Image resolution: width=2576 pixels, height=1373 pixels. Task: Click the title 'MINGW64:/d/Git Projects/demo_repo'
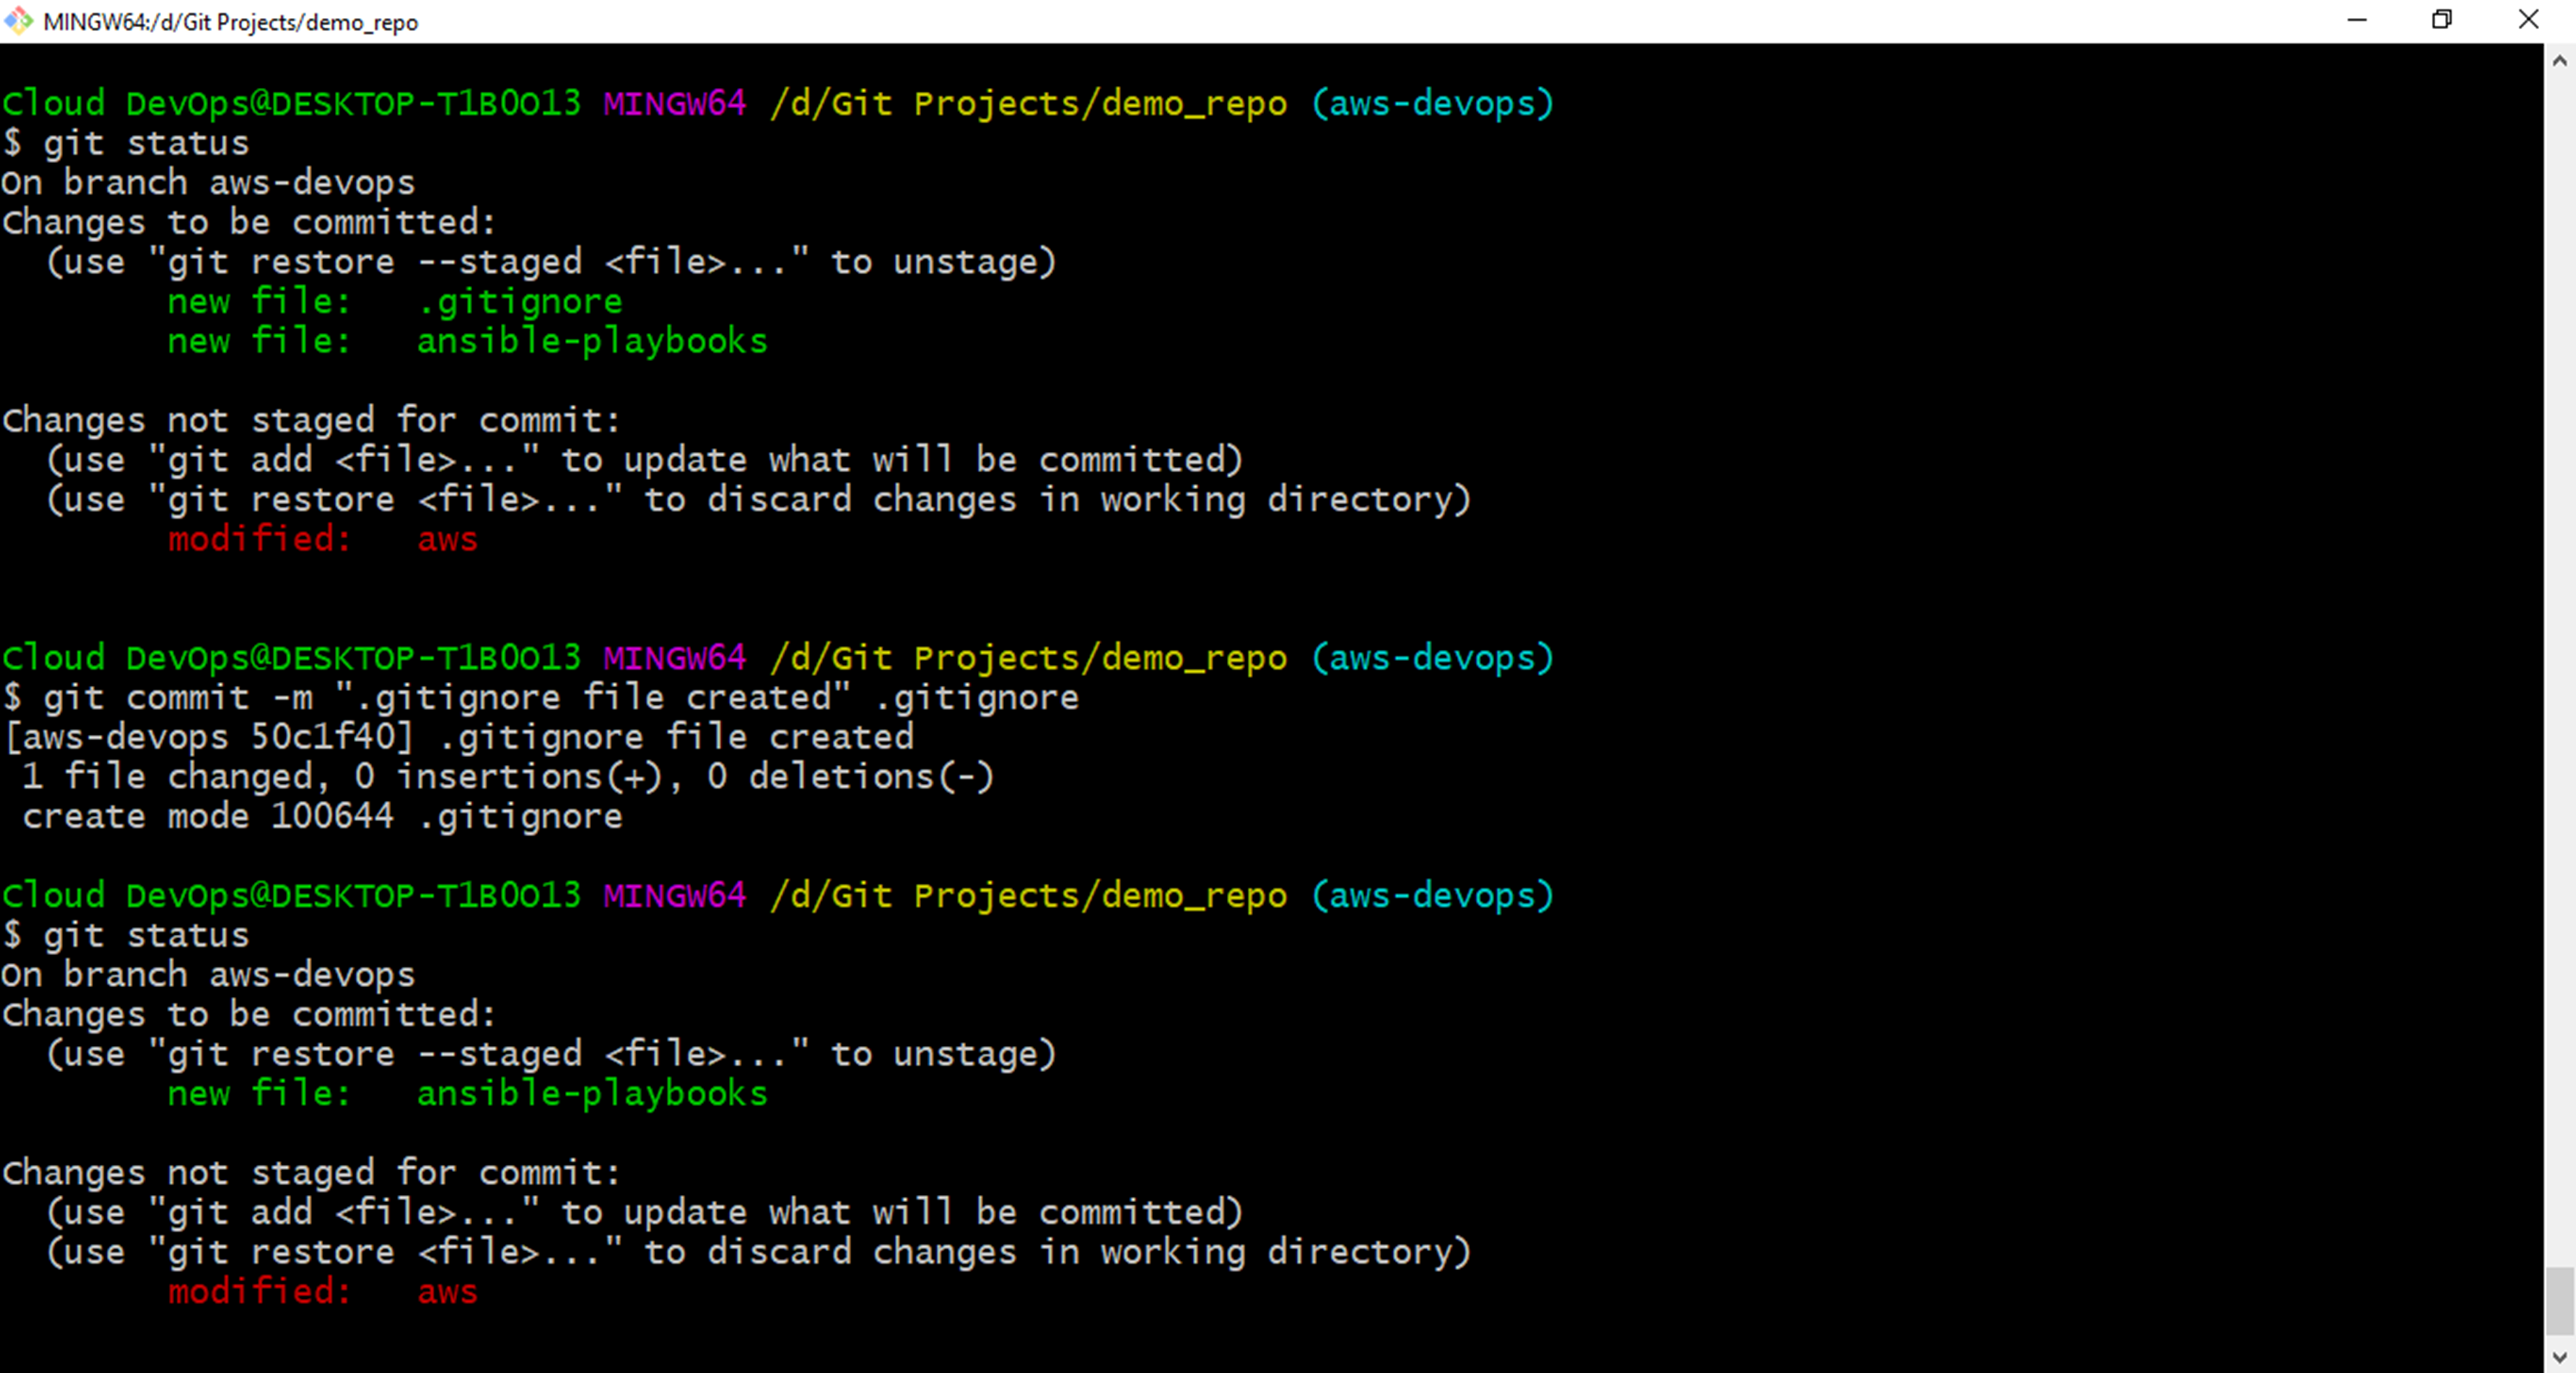pyautogui.click(x=231, y=21)
